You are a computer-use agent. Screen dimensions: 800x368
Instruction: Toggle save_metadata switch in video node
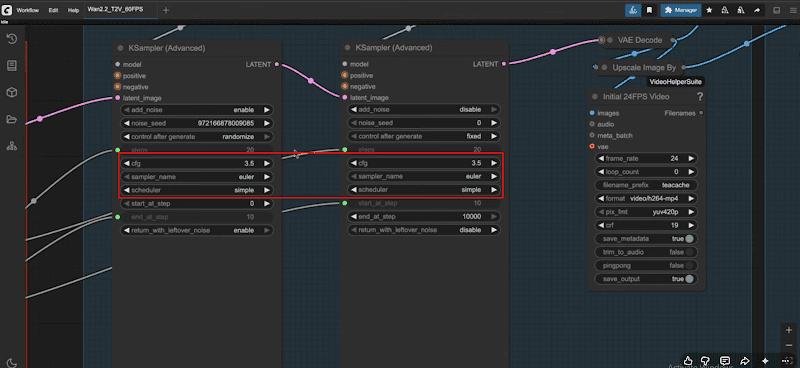689,239
